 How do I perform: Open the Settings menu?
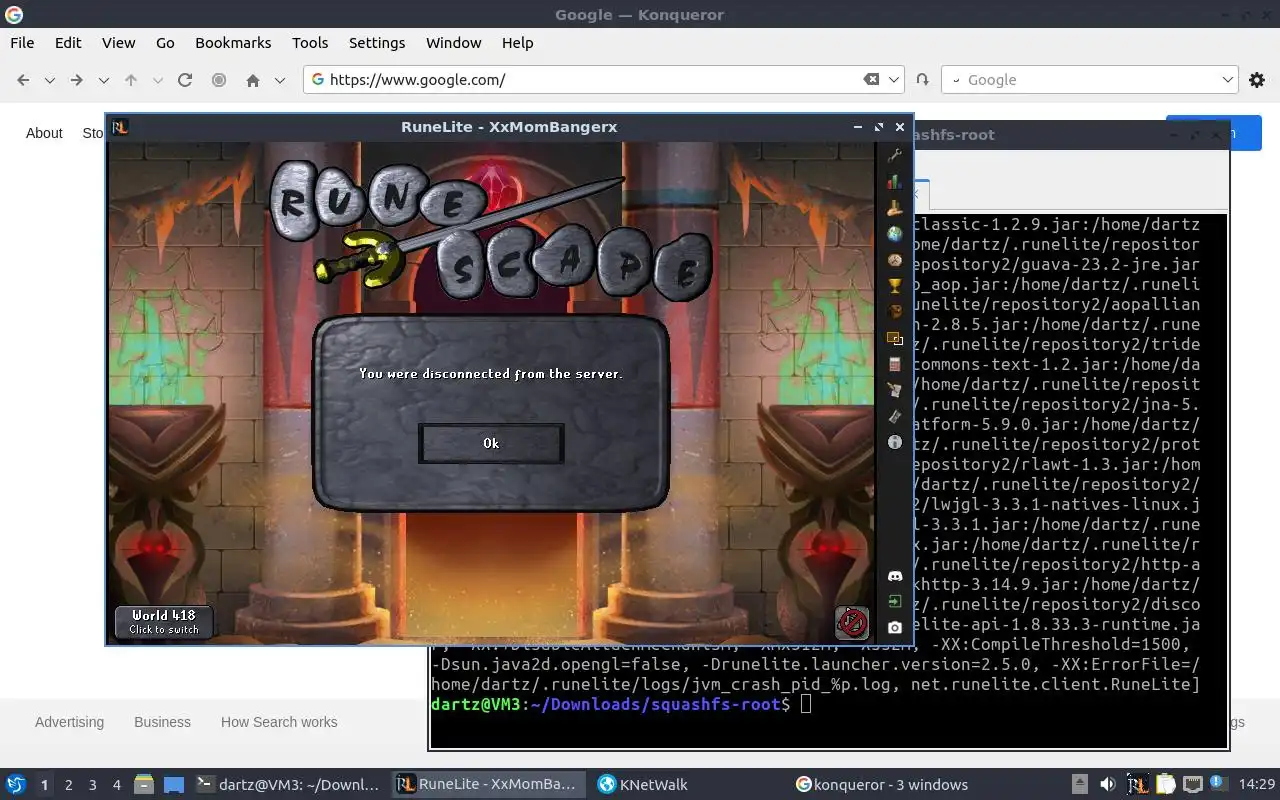377,43
